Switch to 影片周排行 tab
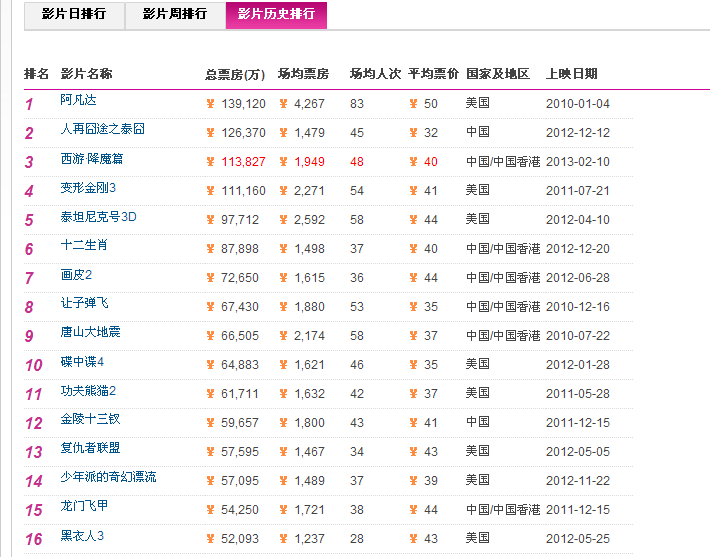The width and height of the screenshot is (710, 557). click(175, 15)
